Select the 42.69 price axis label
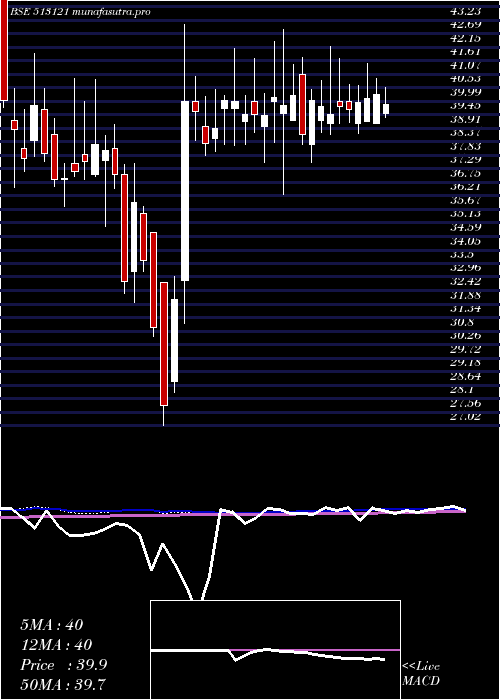The width and height of the screenshot is (500, 700). [x=465, y=24]
